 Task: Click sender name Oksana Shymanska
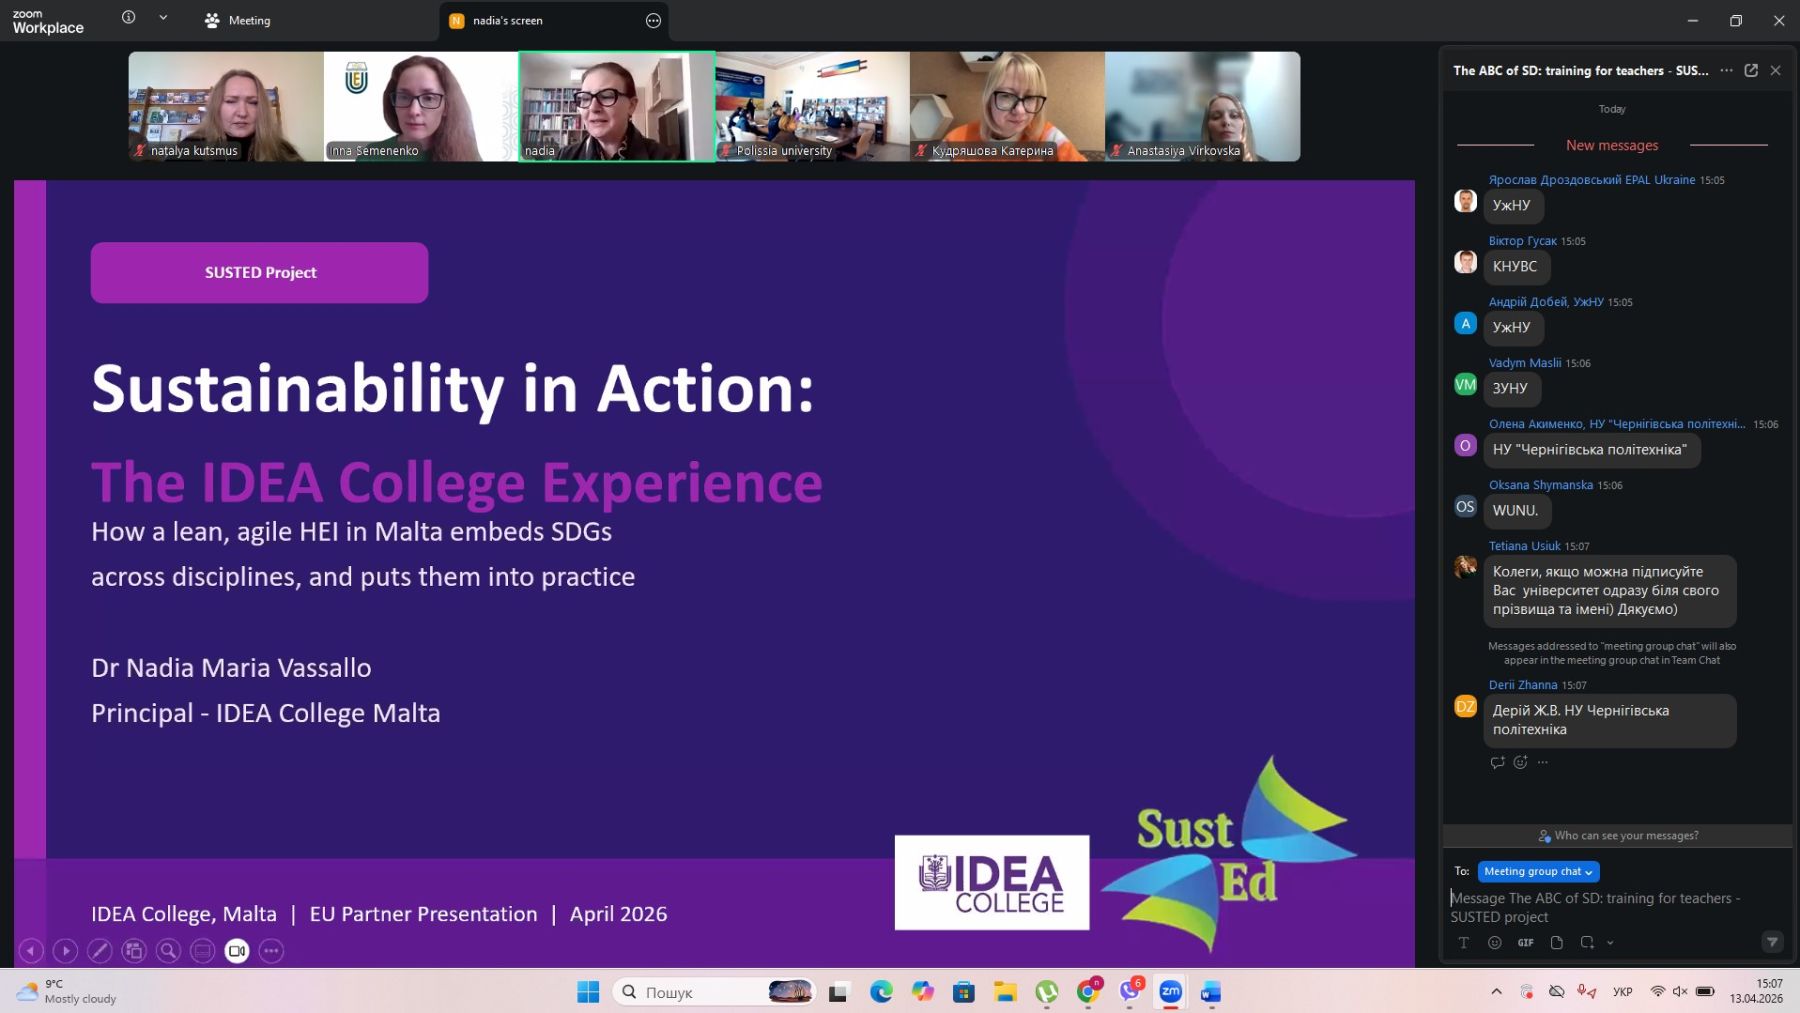(1541, 485)
